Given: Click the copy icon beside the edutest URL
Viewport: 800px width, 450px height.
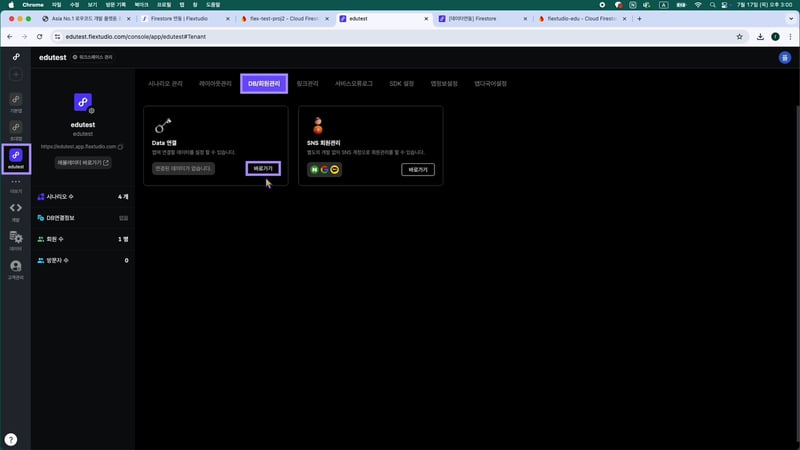Looking at the screenshot, I should [121, 146].
